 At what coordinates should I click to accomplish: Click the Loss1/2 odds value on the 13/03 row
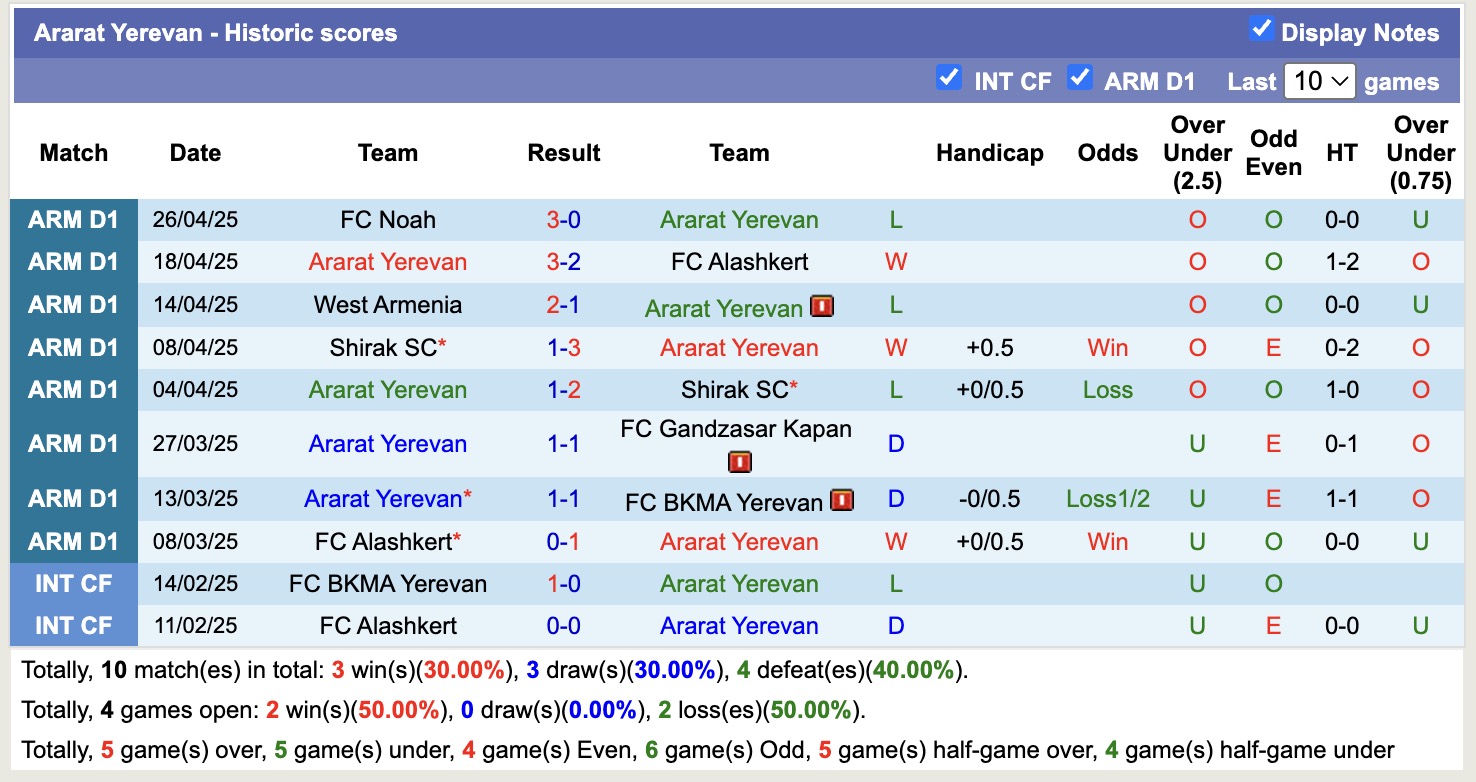[1107, 499]
